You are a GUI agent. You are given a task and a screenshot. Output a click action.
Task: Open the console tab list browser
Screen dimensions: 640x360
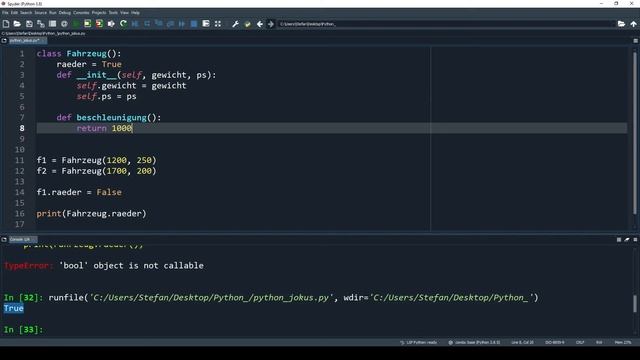click(x=4, y=240)
